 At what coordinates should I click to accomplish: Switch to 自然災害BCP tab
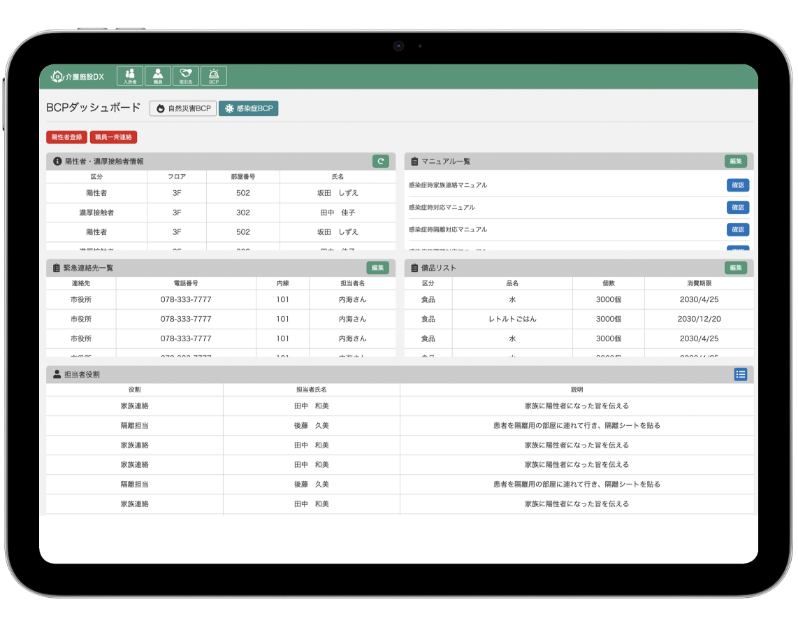coord(182,108)
